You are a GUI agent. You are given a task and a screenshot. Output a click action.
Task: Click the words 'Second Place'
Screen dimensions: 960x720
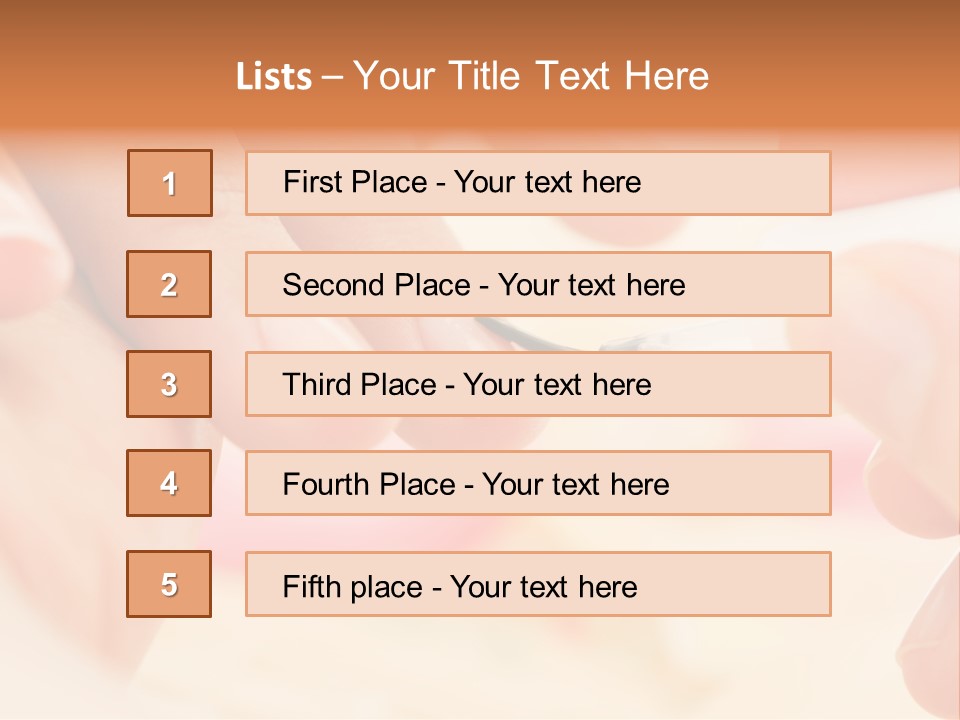376,285
